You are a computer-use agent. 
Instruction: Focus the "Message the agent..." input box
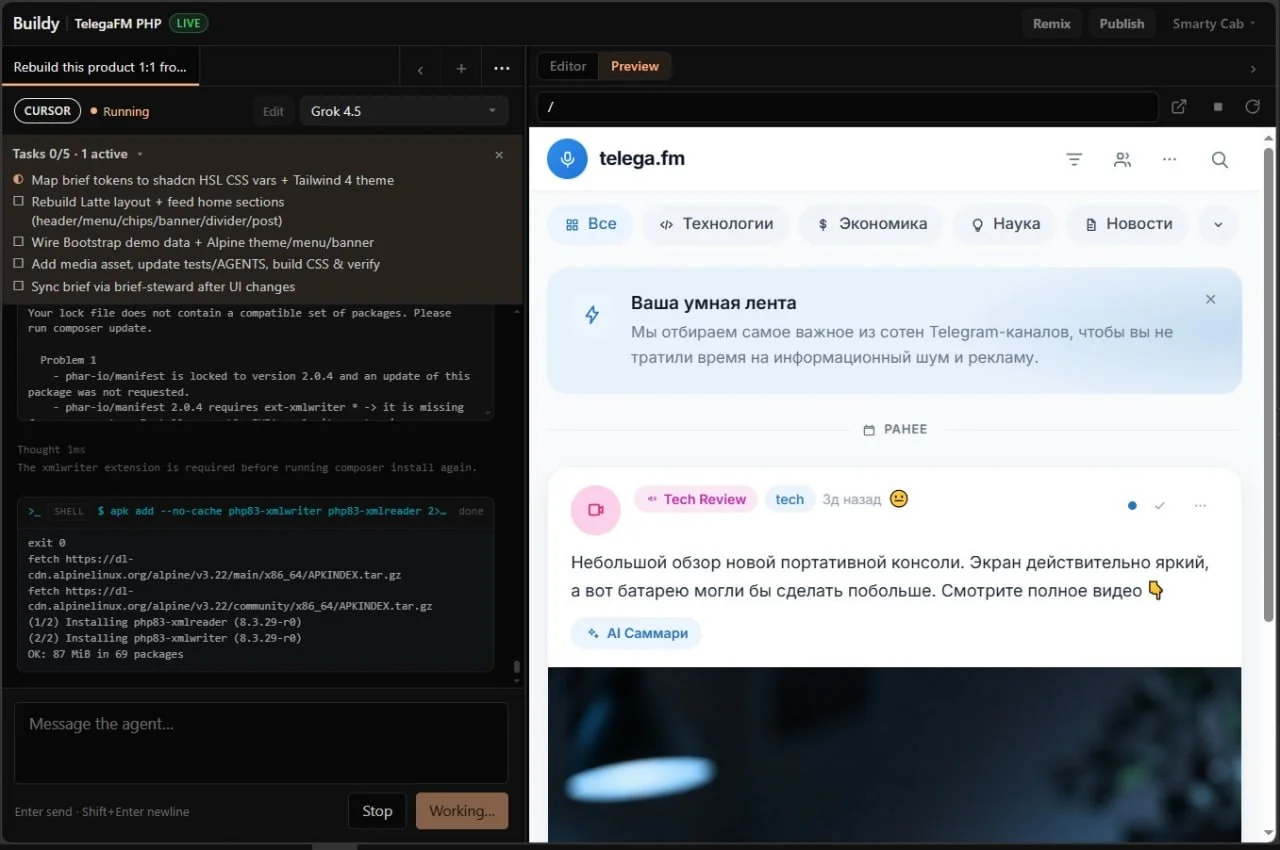pyautogui.click(x=261, y=743)
